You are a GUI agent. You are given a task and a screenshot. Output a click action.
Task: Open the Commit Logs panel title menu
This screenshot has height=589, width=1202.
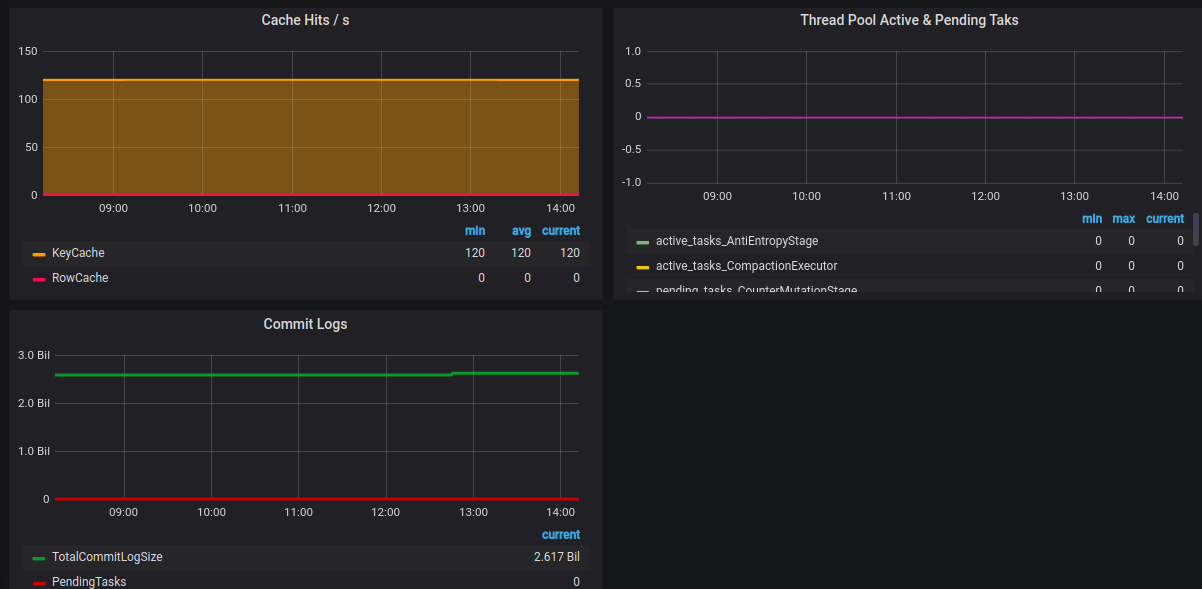click(305, 324)
